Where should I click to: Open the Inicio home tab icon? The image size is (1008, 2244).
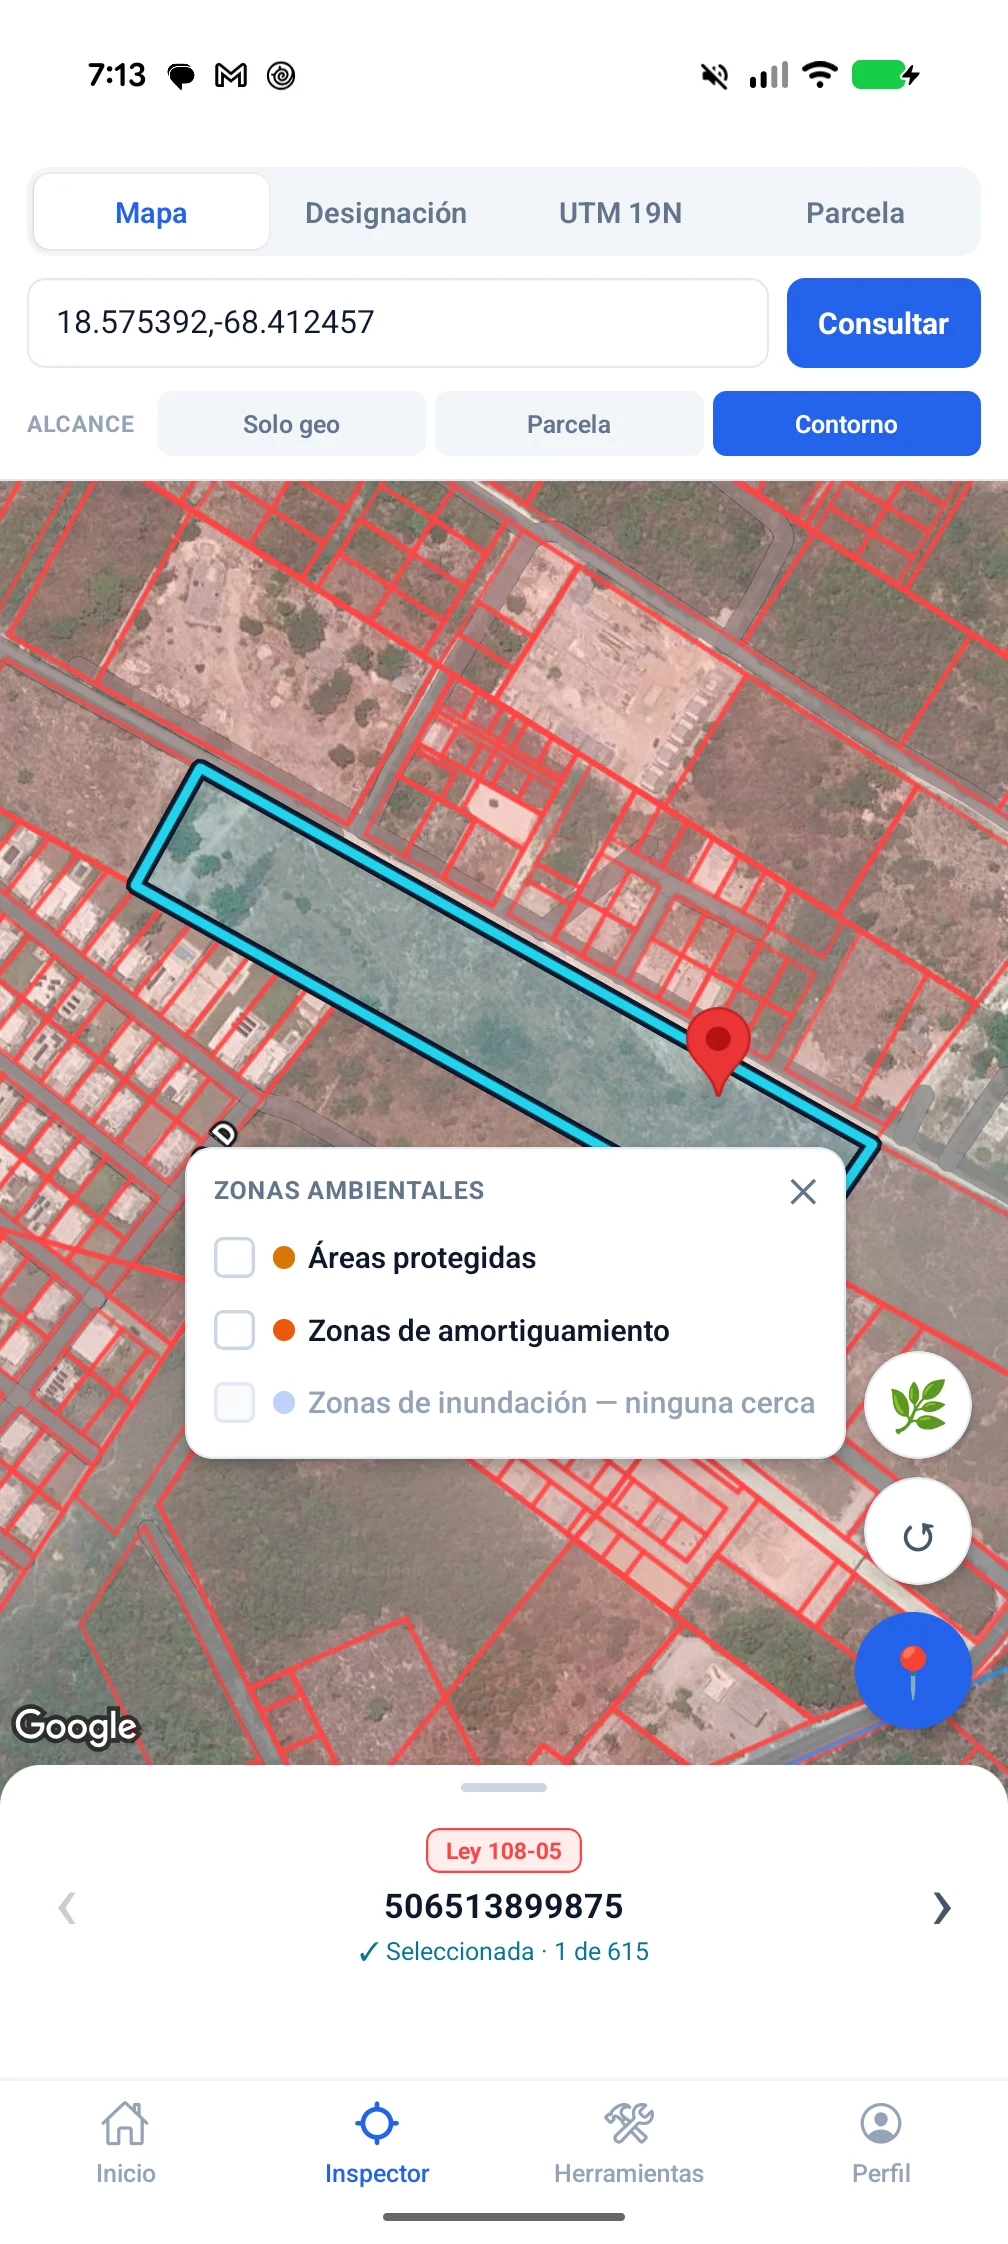click(x=126, y=2122)
